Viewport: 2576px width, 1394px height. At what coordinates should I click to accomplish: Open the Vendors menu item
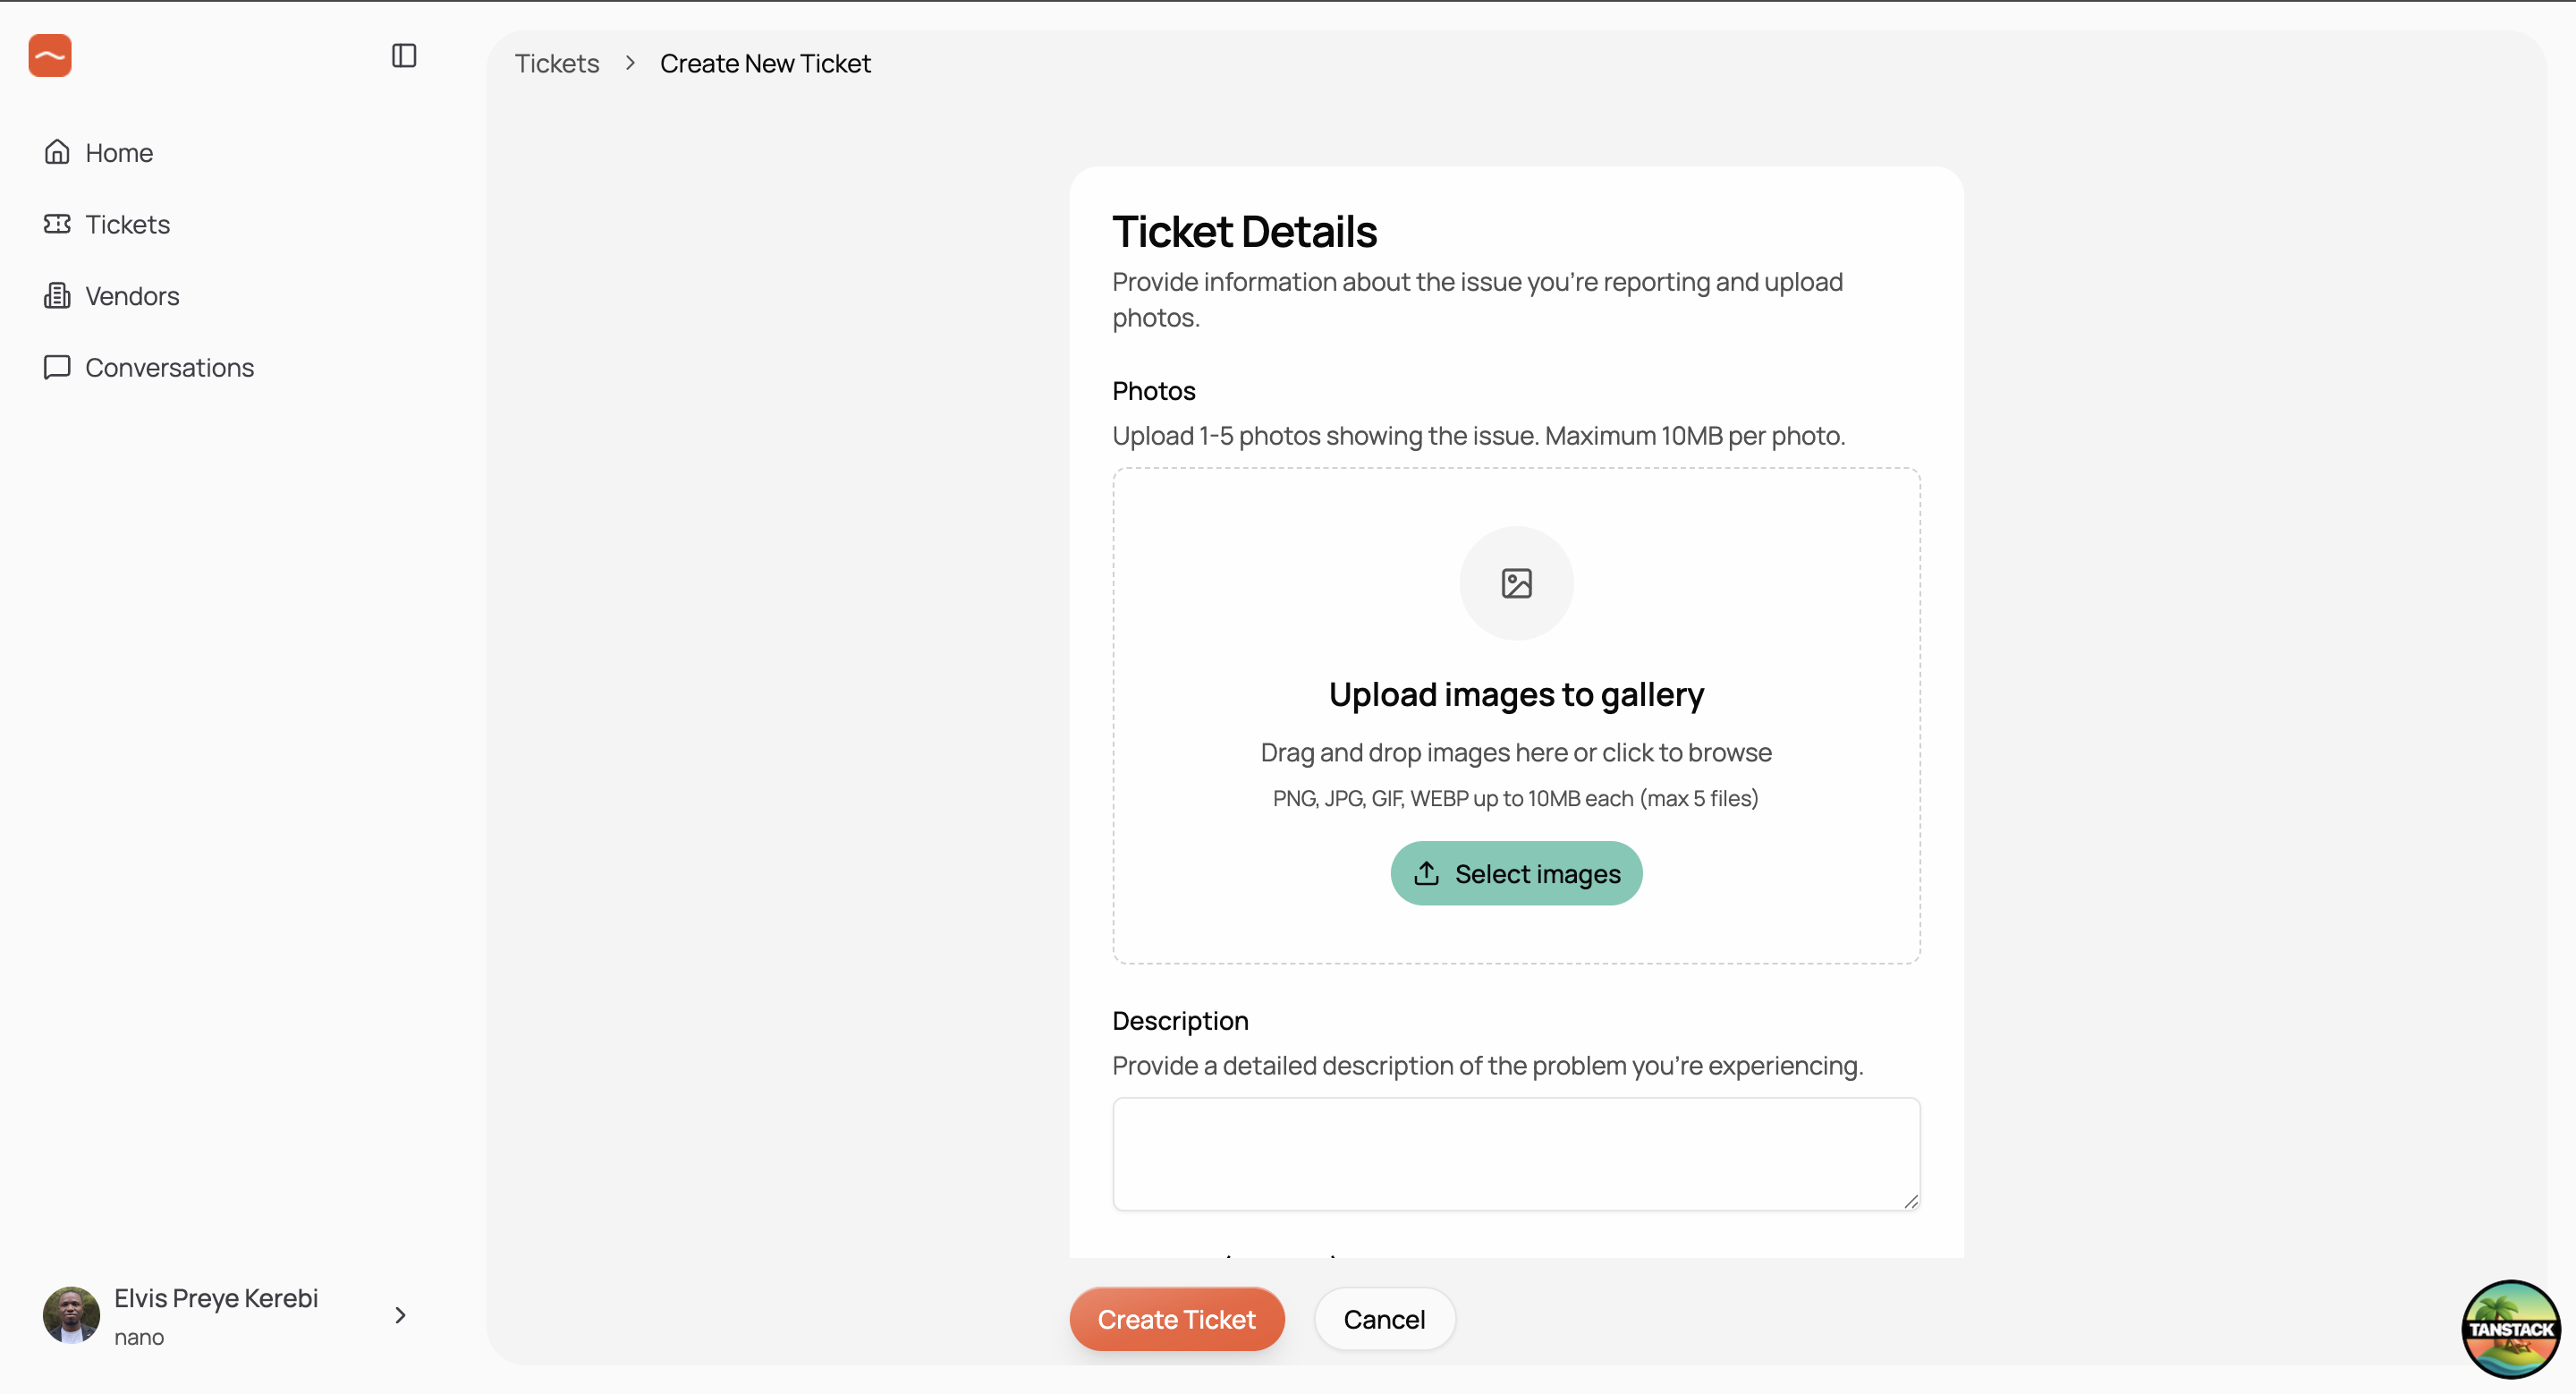click(132, 296)
